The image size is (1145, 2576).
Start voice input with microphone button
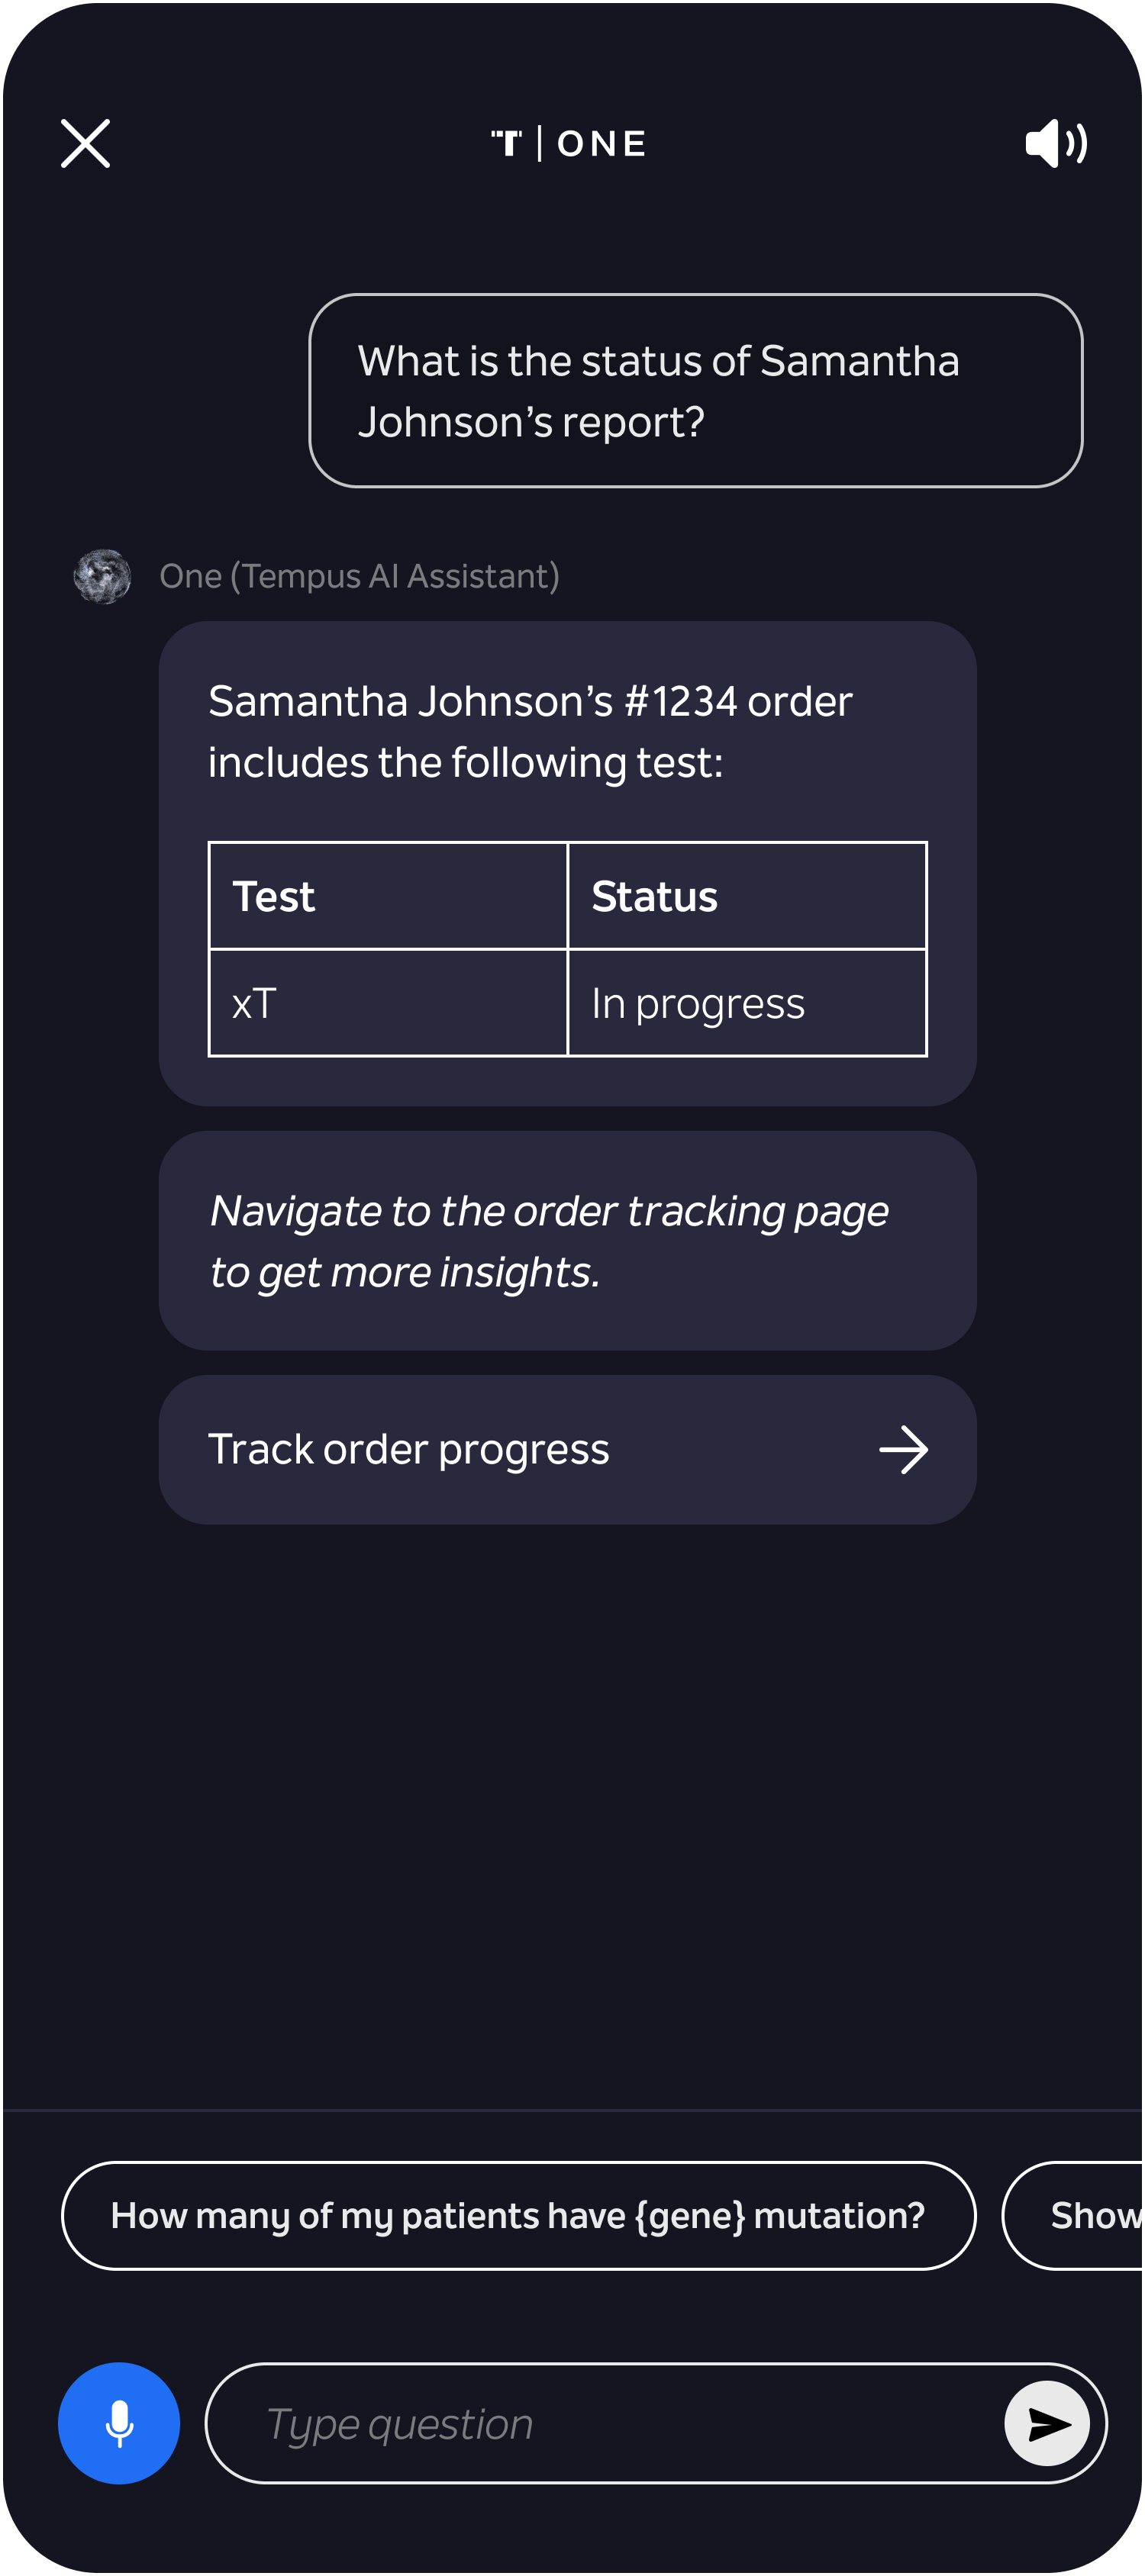119,2423
